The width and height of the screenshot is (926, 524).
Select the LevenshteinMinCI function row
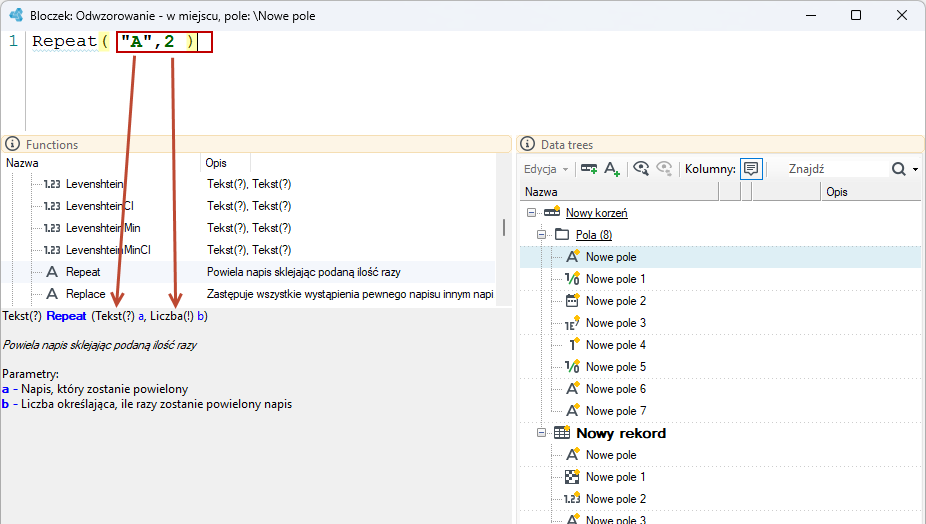[248, 250]
